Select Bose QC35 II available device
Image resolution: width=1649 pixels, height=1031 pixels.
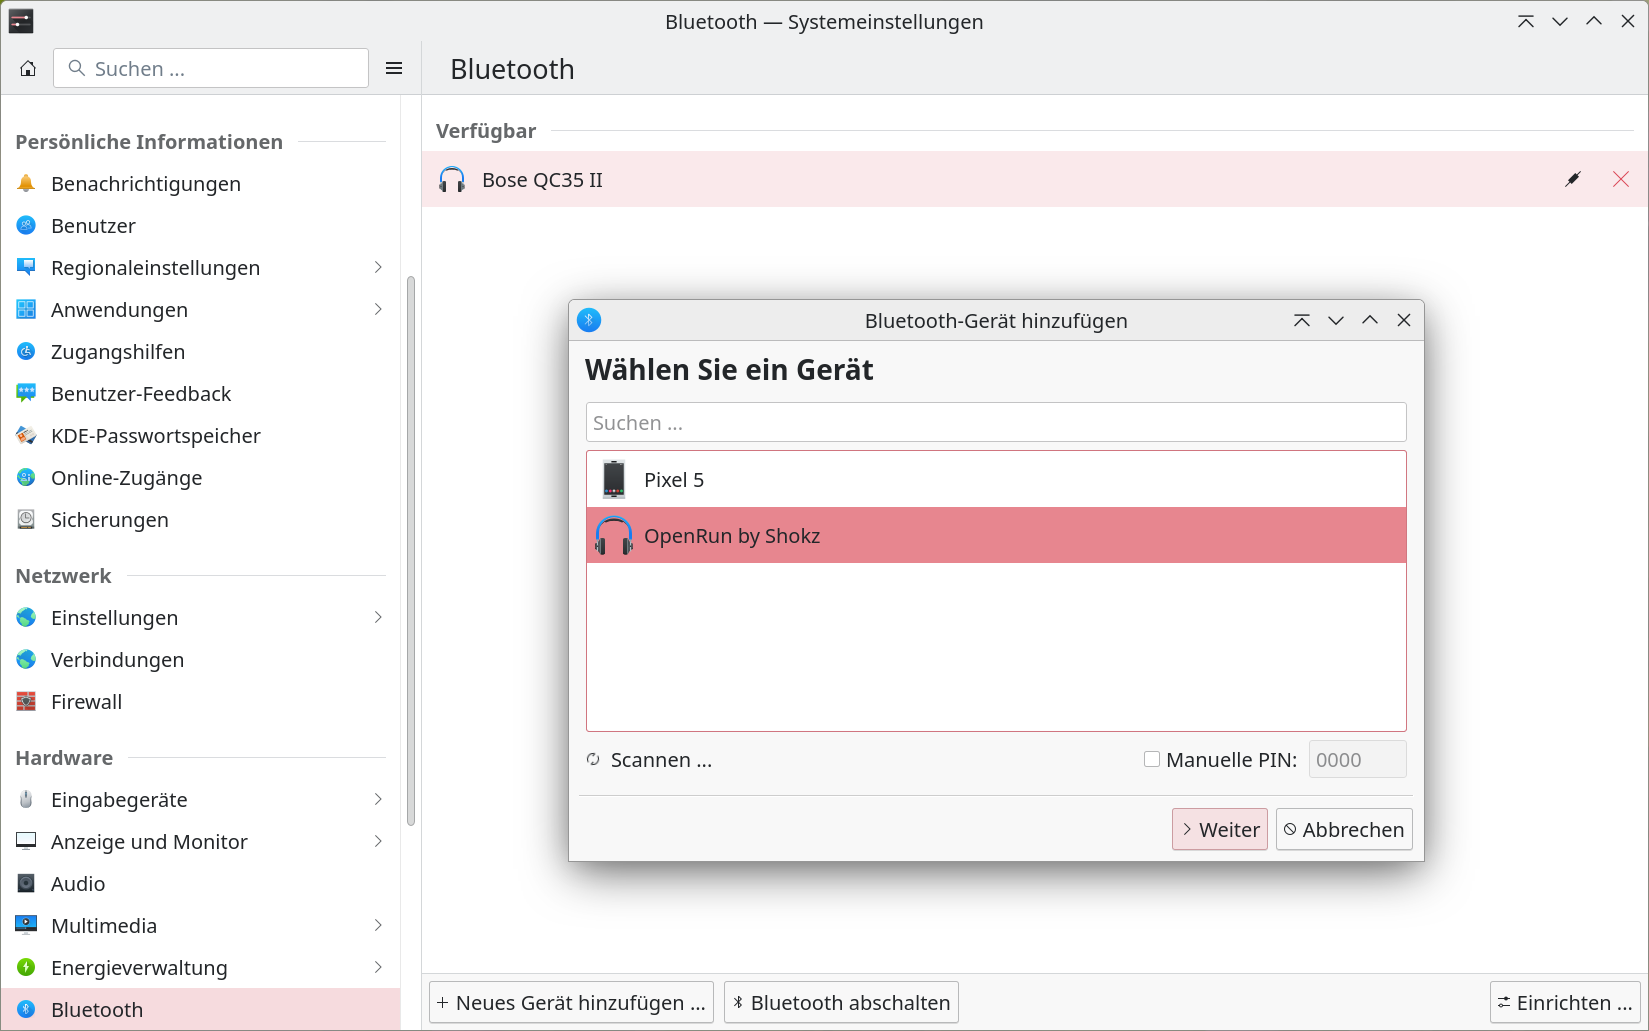point(1035,179)
